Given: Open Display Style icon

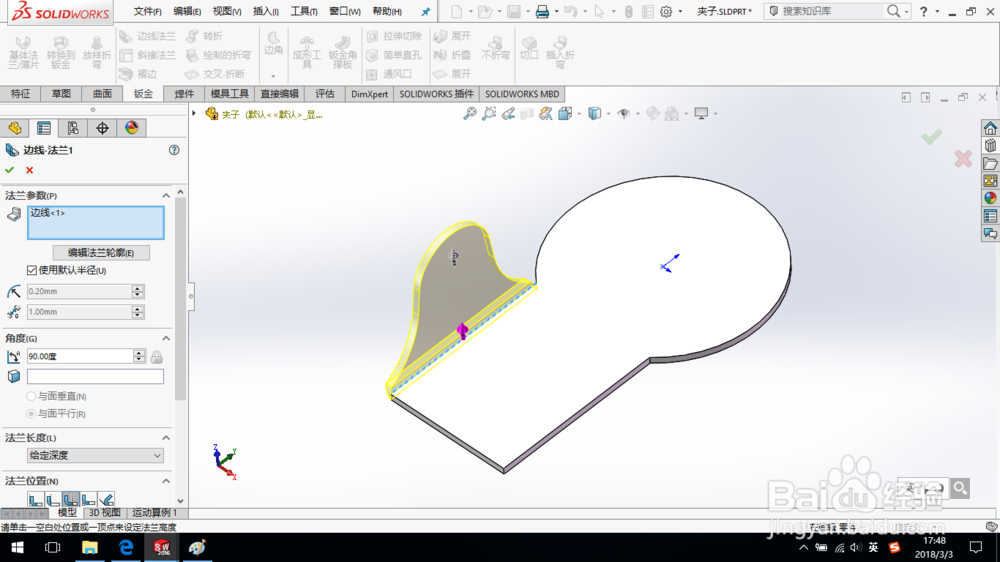Looking at the screenshot, I should 594,114.
